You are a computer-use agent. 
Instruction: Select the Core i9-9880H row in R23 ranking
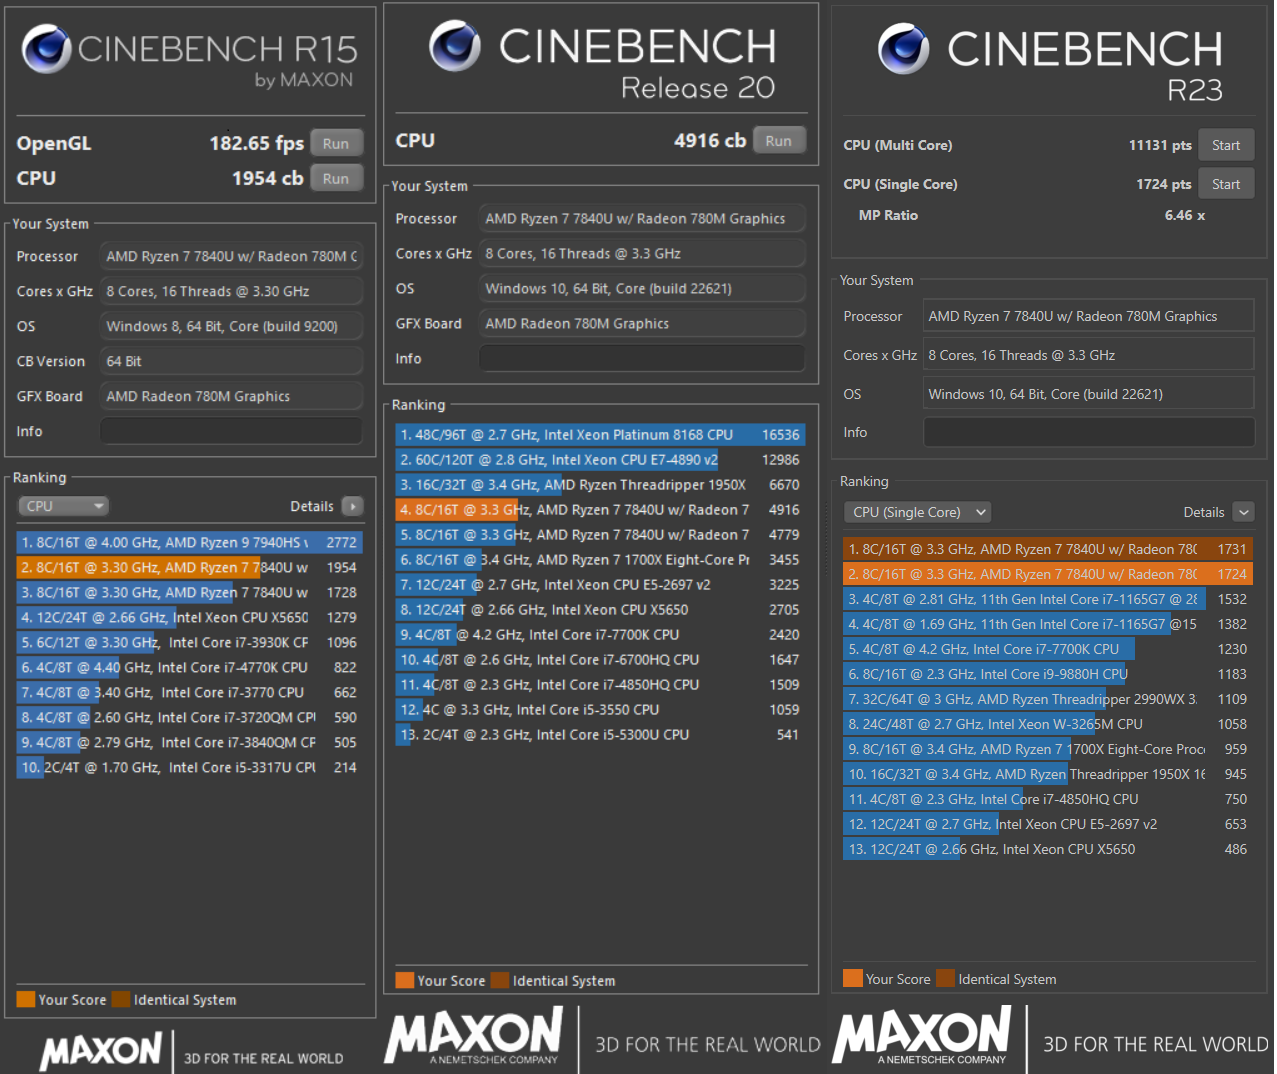1048,674
